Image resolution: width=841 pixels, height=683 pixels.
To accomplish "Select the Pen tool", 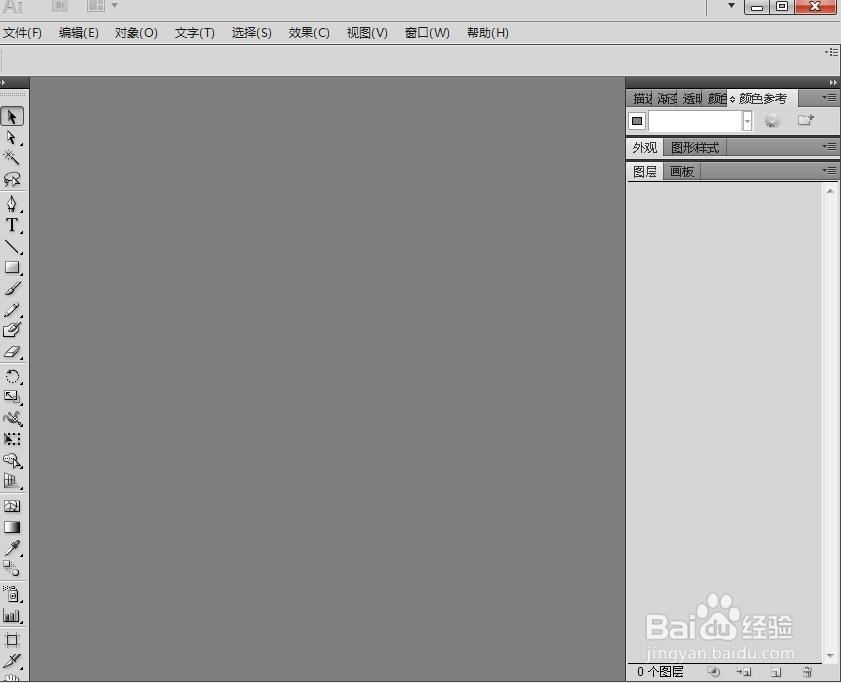I will coord(12,203).
